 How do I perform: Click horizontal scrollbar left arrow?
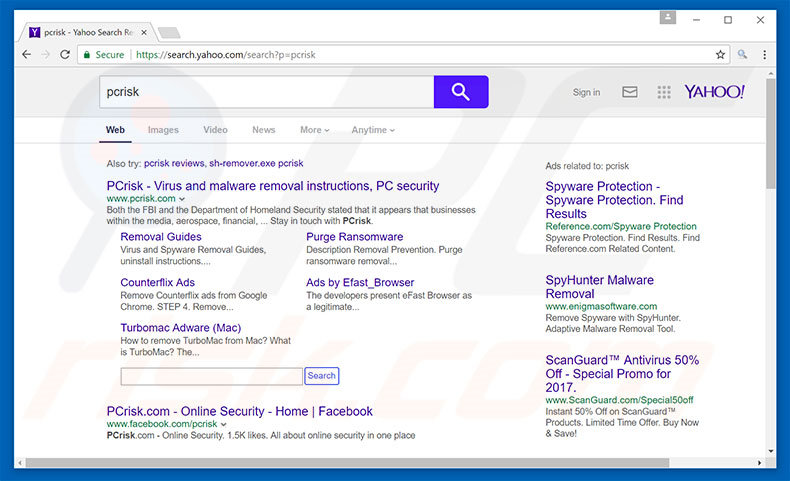point(20,462)
